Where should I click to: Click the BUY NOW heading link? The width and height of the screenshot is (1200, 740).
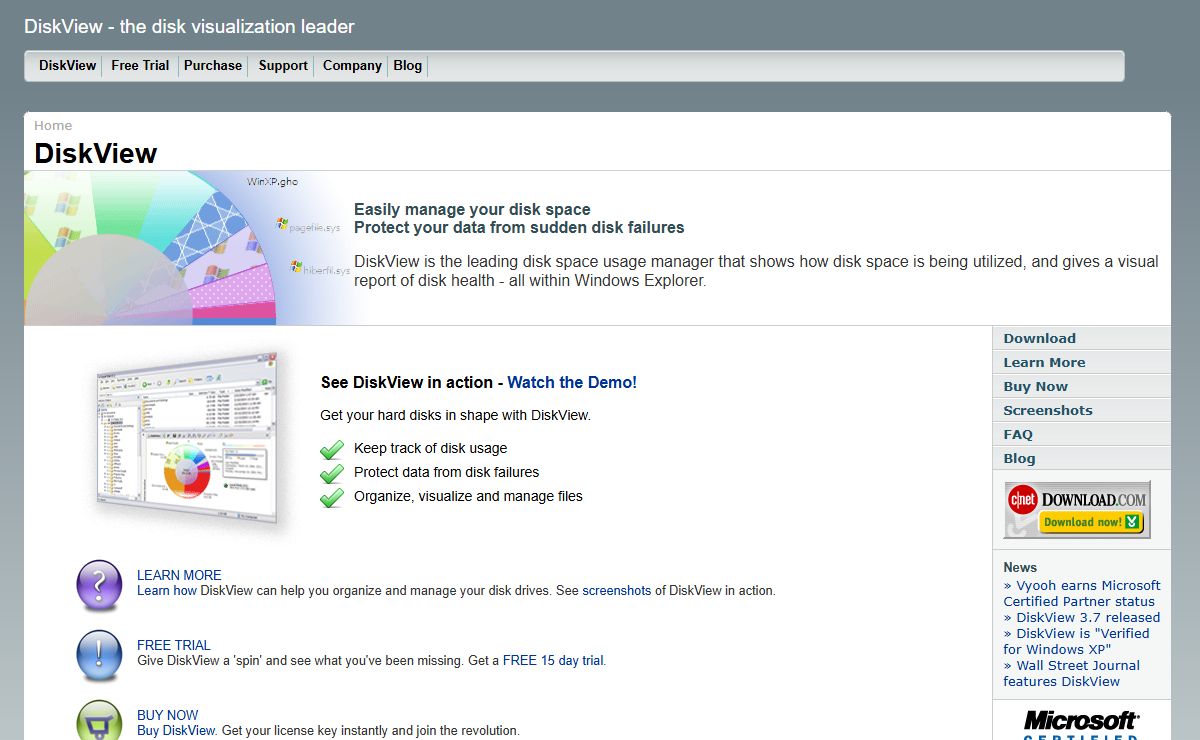tap(168, 715)
